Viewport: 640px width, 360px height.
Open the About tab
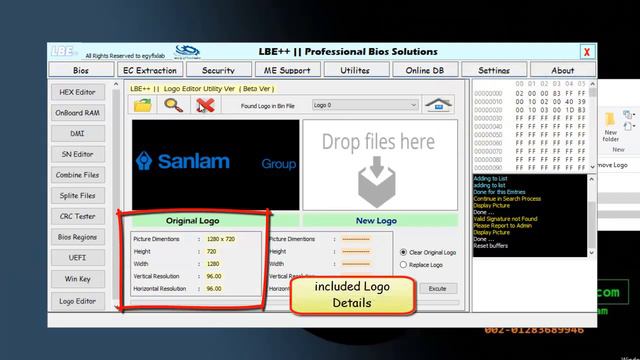(x=562, y=70)
